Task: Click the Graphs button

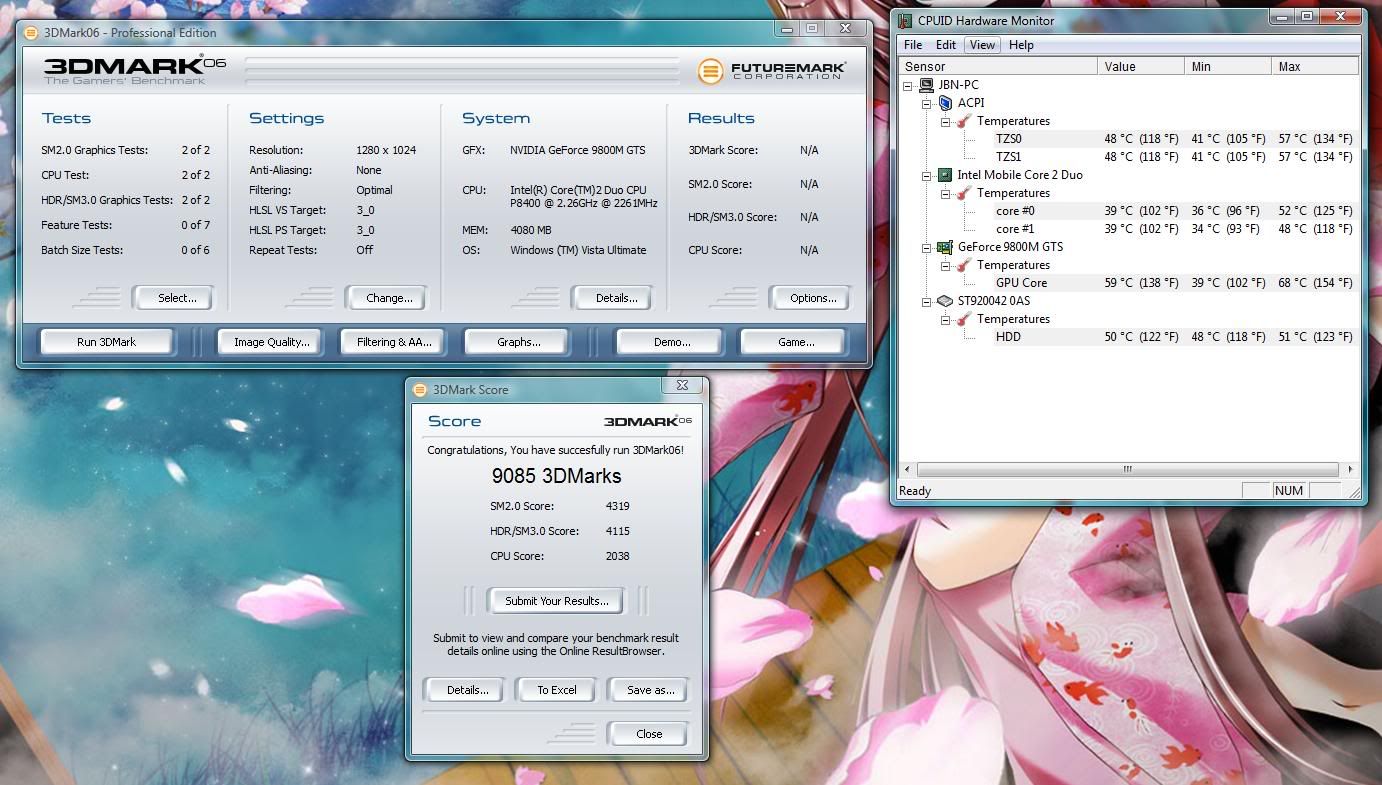Action: point(518,342)
